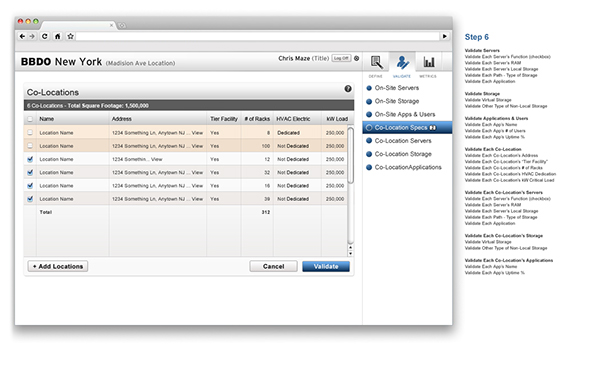Click the table vertical scrollbar thumb
The width and height of the screenshot is (600, 388).
[351, 155]
